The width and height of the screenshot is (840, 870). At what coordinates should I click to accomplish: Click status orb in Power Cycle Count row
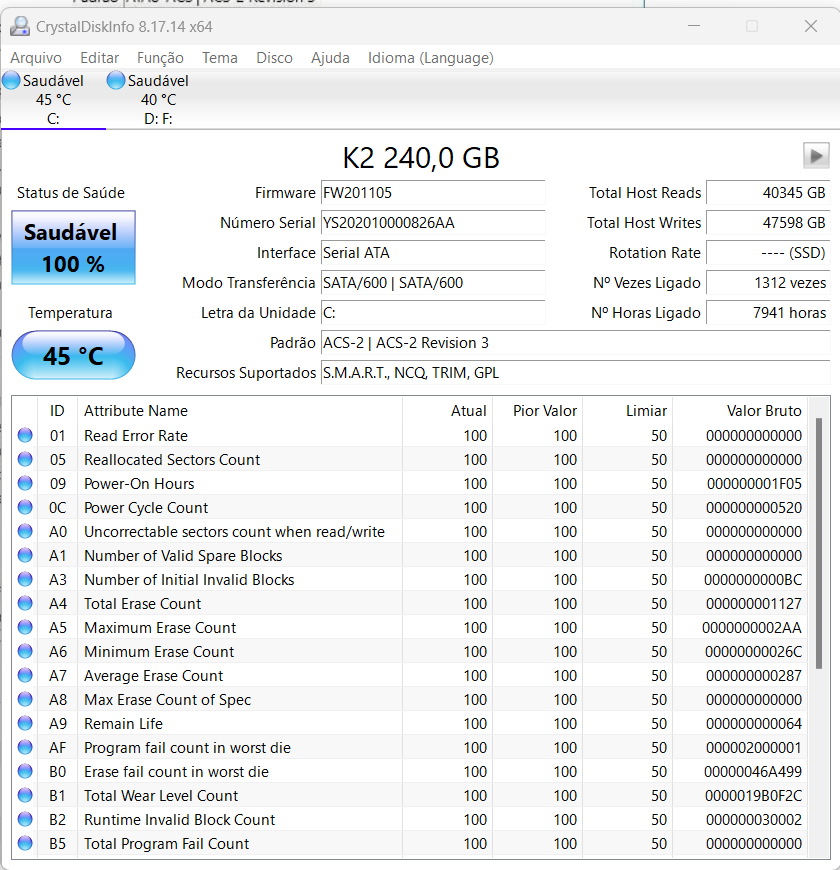25,507
